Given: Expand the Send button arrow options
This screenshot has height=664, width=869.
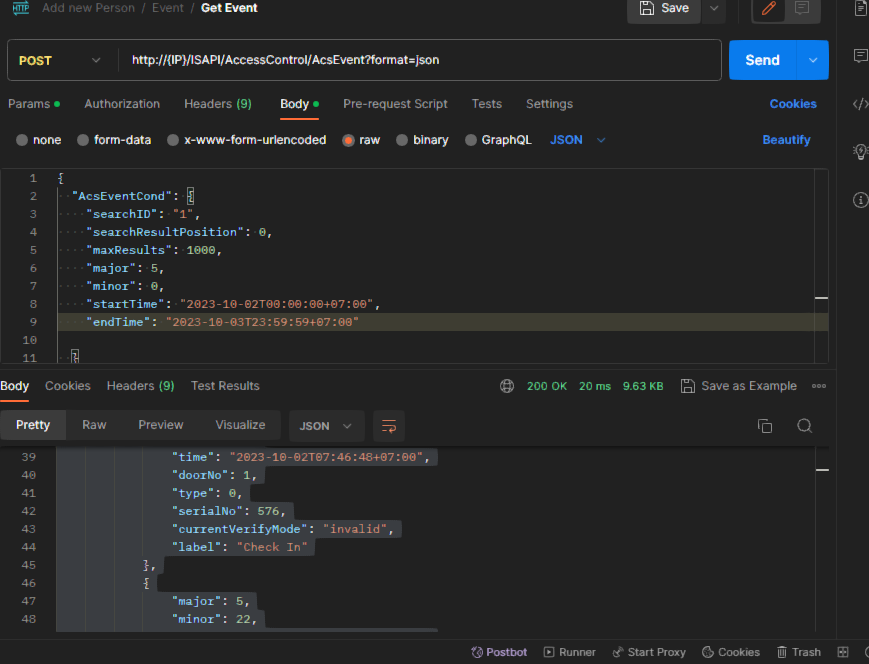Looking at the screenshot, I should [812, 60].
